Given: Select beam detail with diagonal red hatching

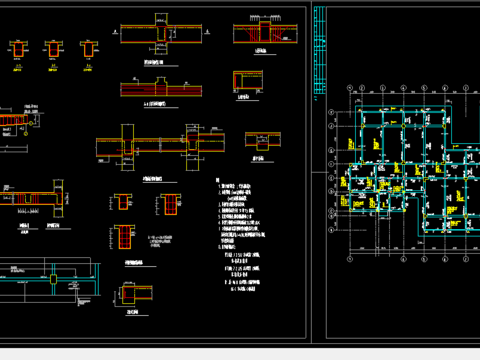Looking at the screenshot, I should click(265, 31).
